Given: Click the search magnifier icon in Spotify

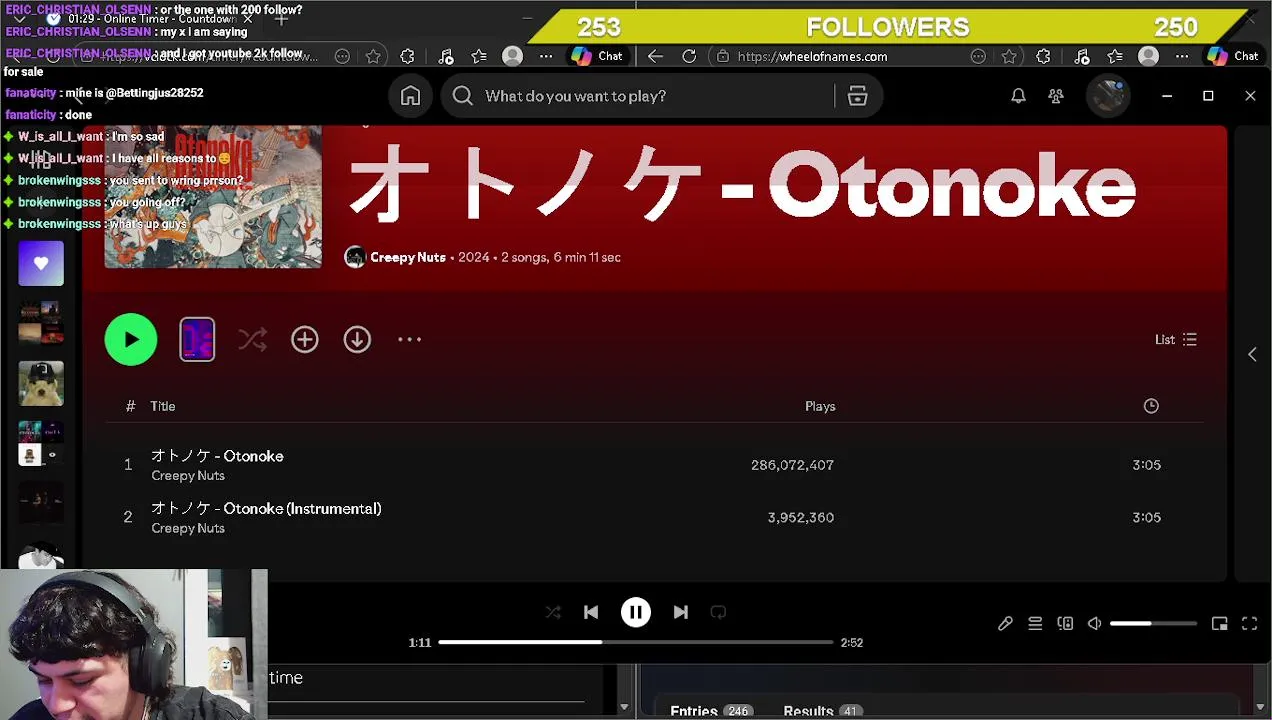Looking at the screenshot, I should point(462,96).
